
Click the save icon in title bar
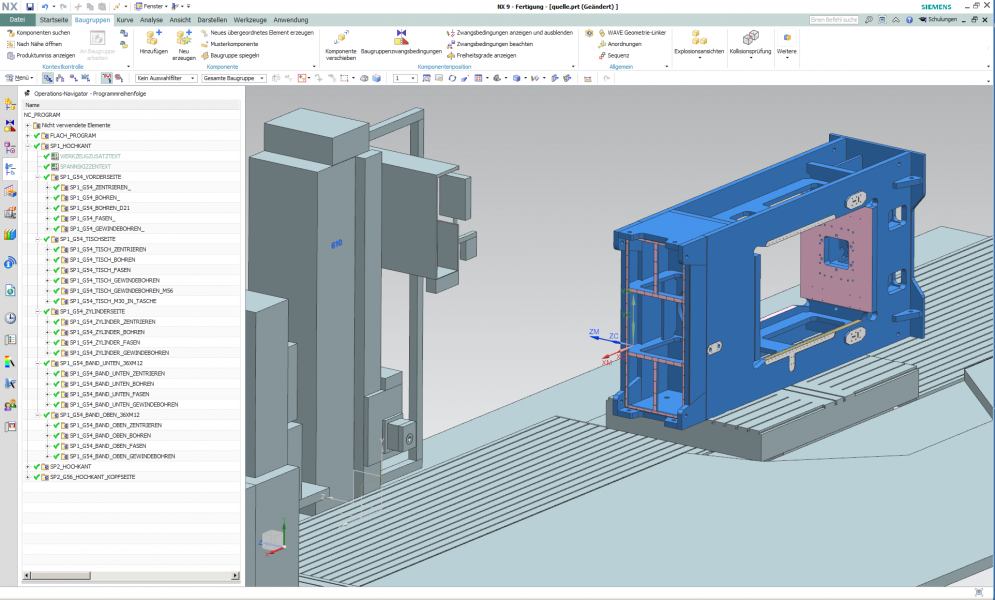[x=30, y=6]
